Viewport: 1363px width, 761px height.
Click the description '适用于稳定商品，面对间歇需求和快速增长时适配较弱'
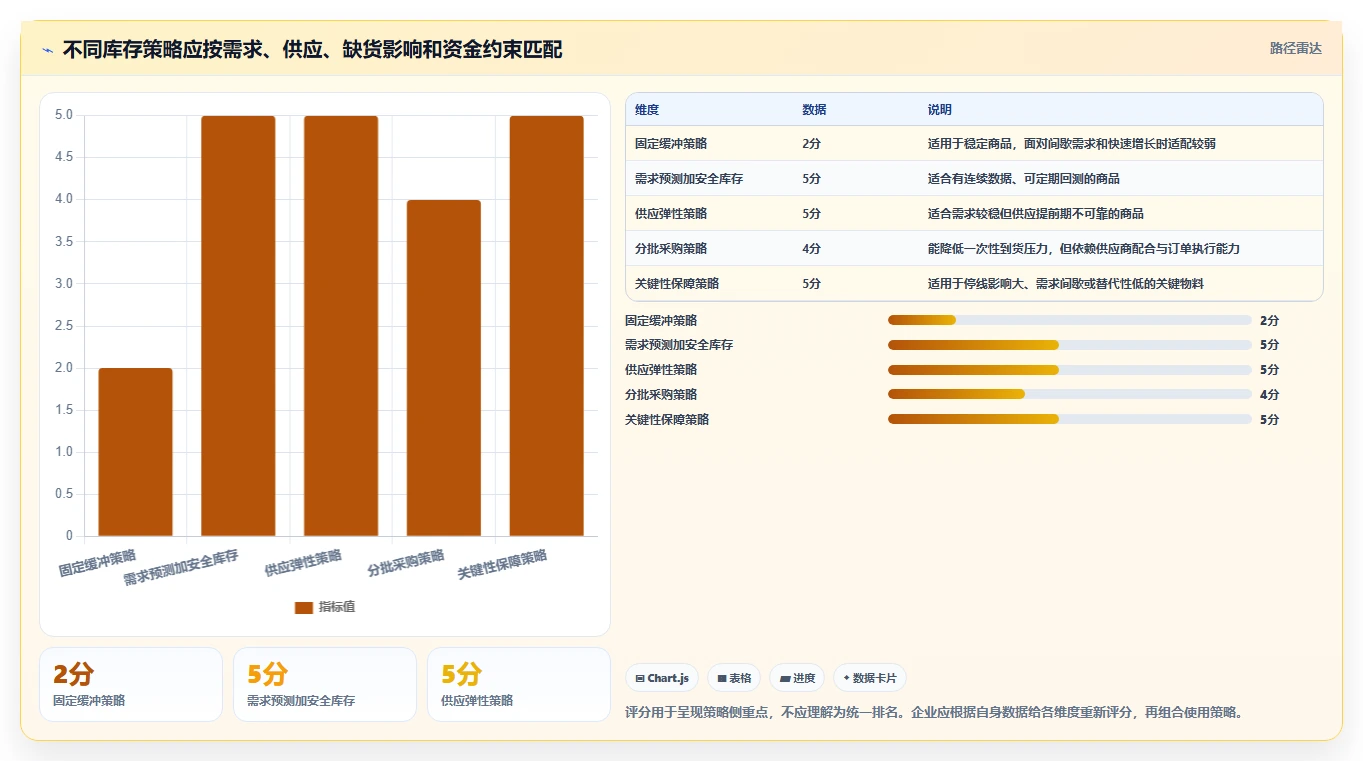tap(1072, 144)
